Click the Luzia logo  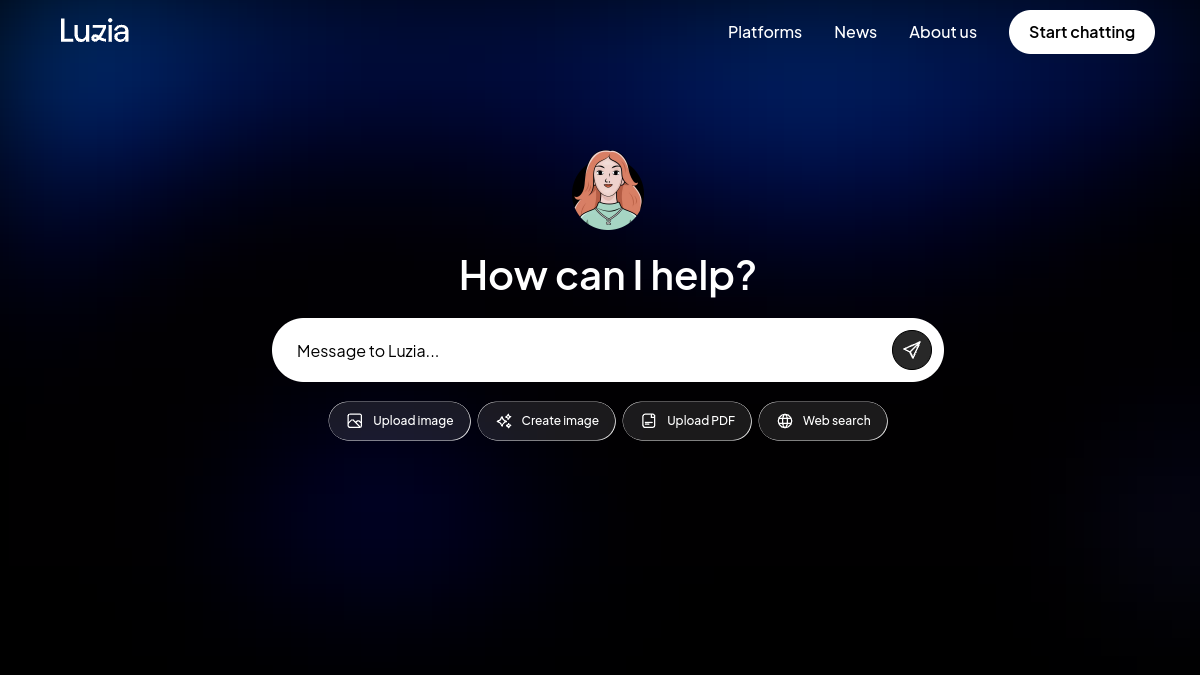click(95, 31)
